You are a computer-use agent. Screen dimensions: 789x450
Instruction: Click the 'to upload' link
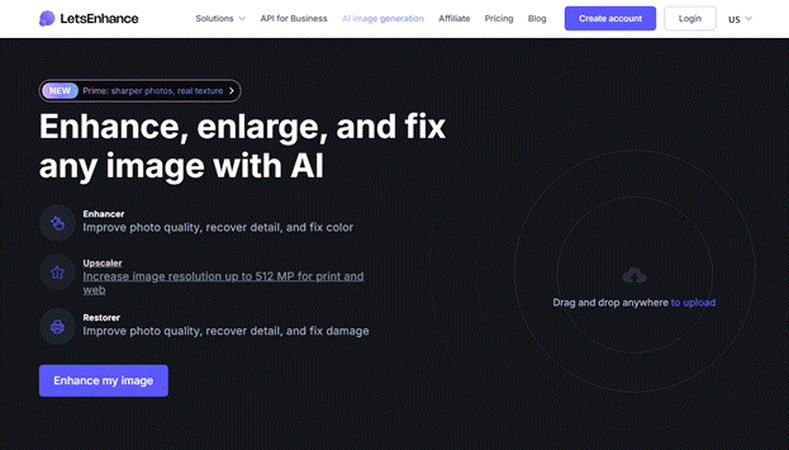[x=693, y=303]
